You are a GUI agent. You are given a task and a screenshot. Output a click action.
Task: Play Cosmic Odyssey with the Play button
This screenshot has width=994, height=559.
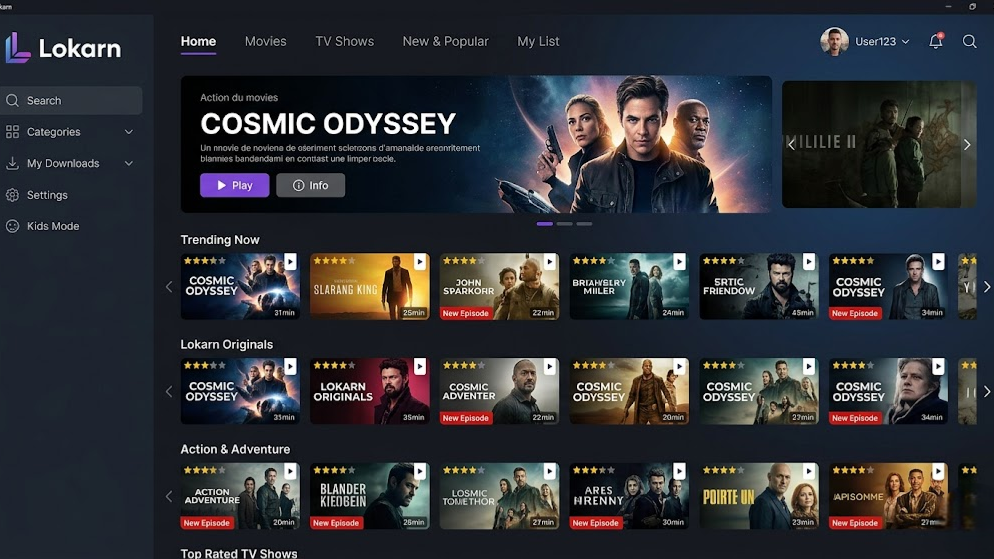click(235, 185)
